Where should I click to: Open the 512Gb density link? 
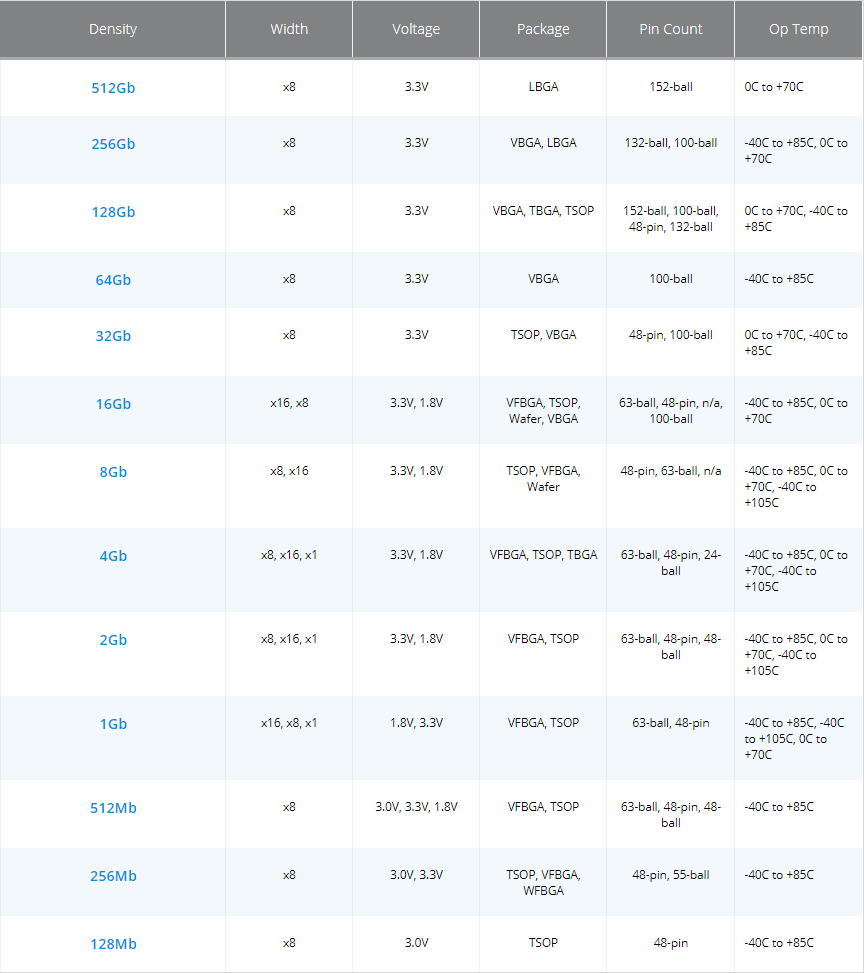coord(113,88)
